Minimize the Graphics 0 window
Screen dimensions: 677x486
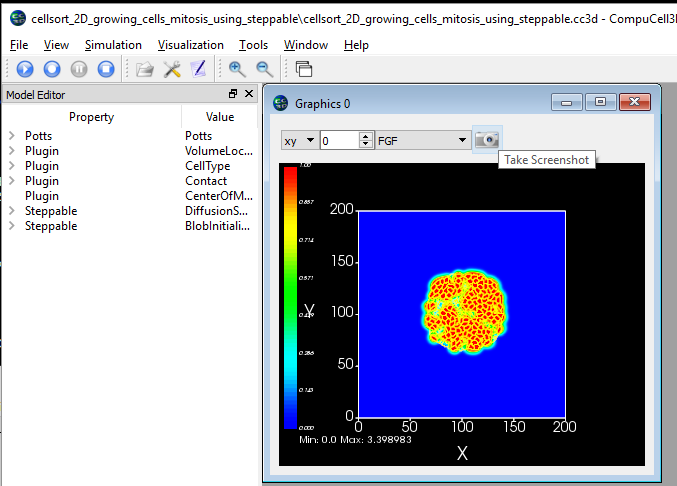[567, 102]
